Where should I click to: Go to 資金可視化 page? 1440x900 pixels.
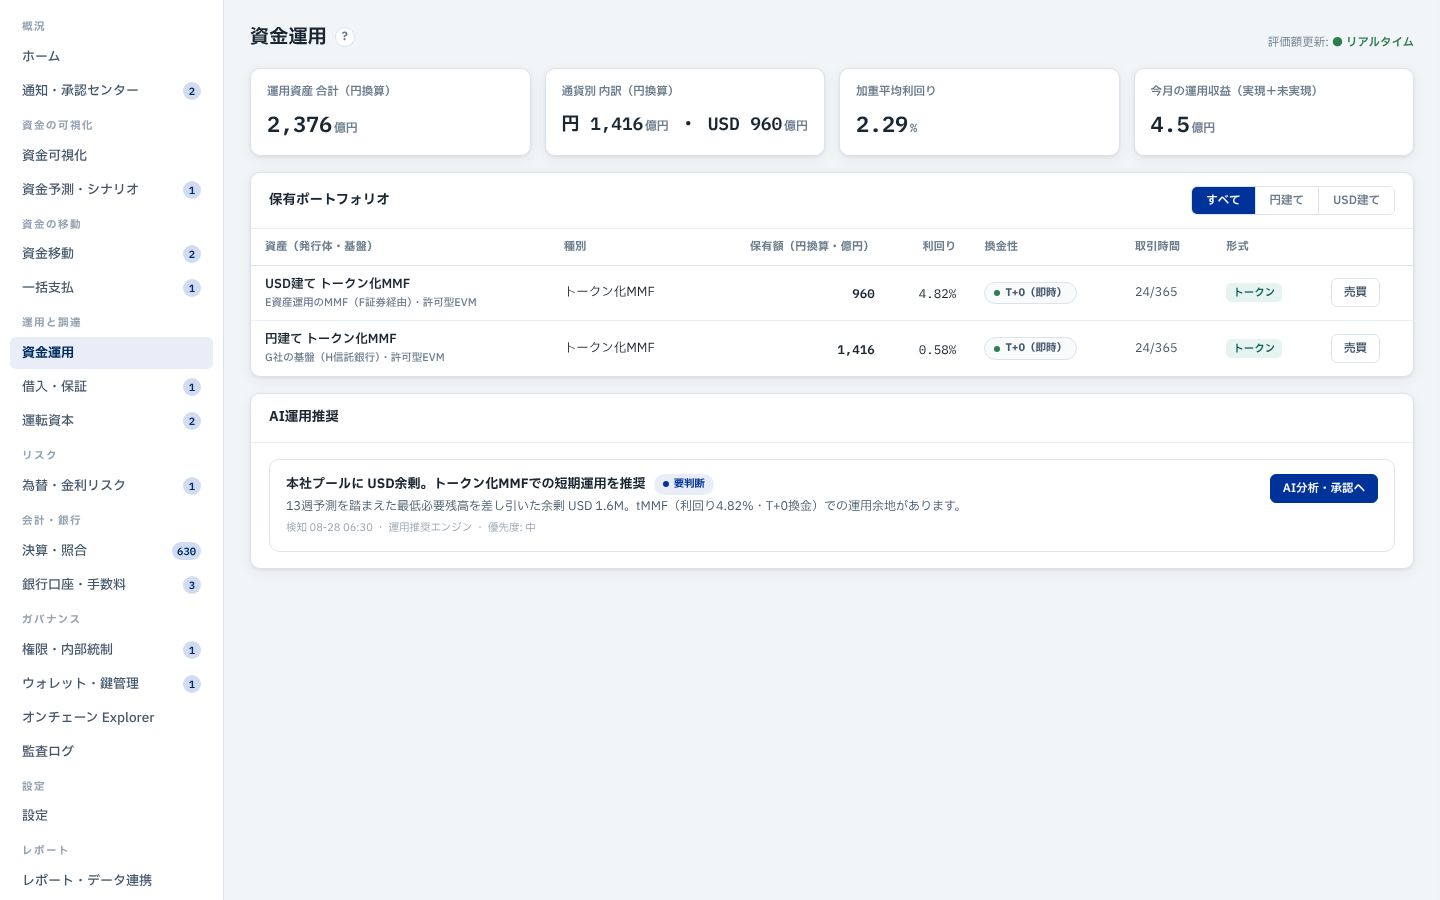click(111, 155)
